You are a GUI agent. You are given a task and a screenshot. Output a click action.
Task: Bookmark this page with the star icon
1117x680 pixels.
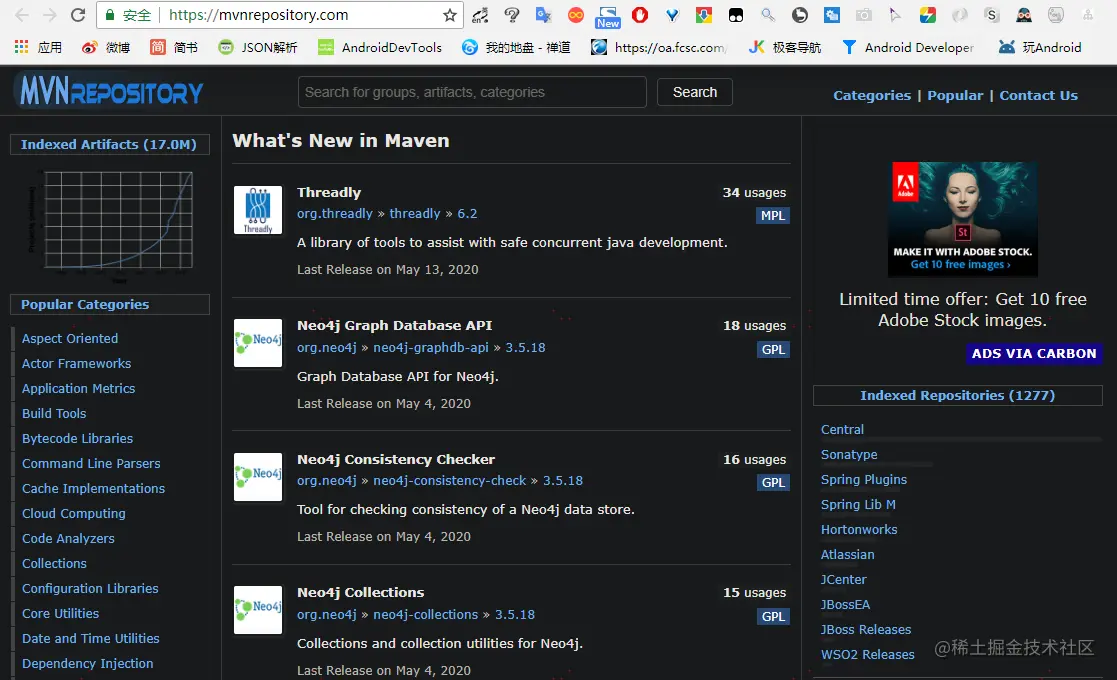tap(450, 15)
